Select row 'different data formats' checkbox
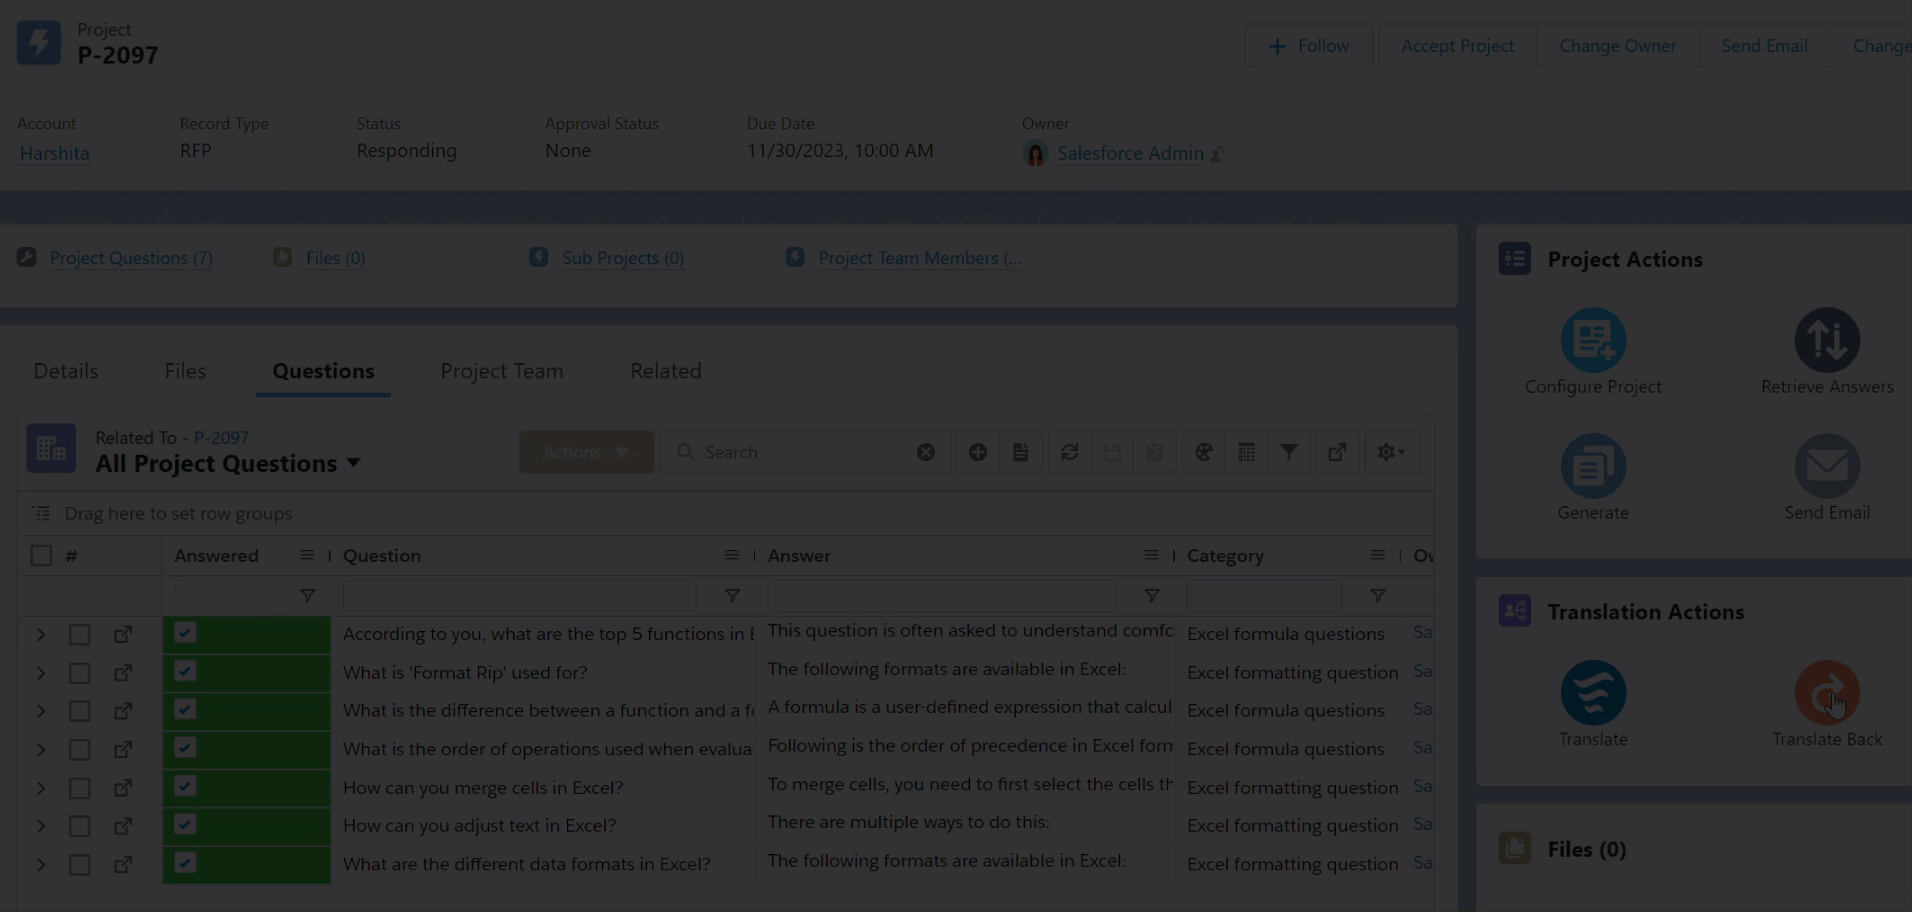 (x=79, y=864)
